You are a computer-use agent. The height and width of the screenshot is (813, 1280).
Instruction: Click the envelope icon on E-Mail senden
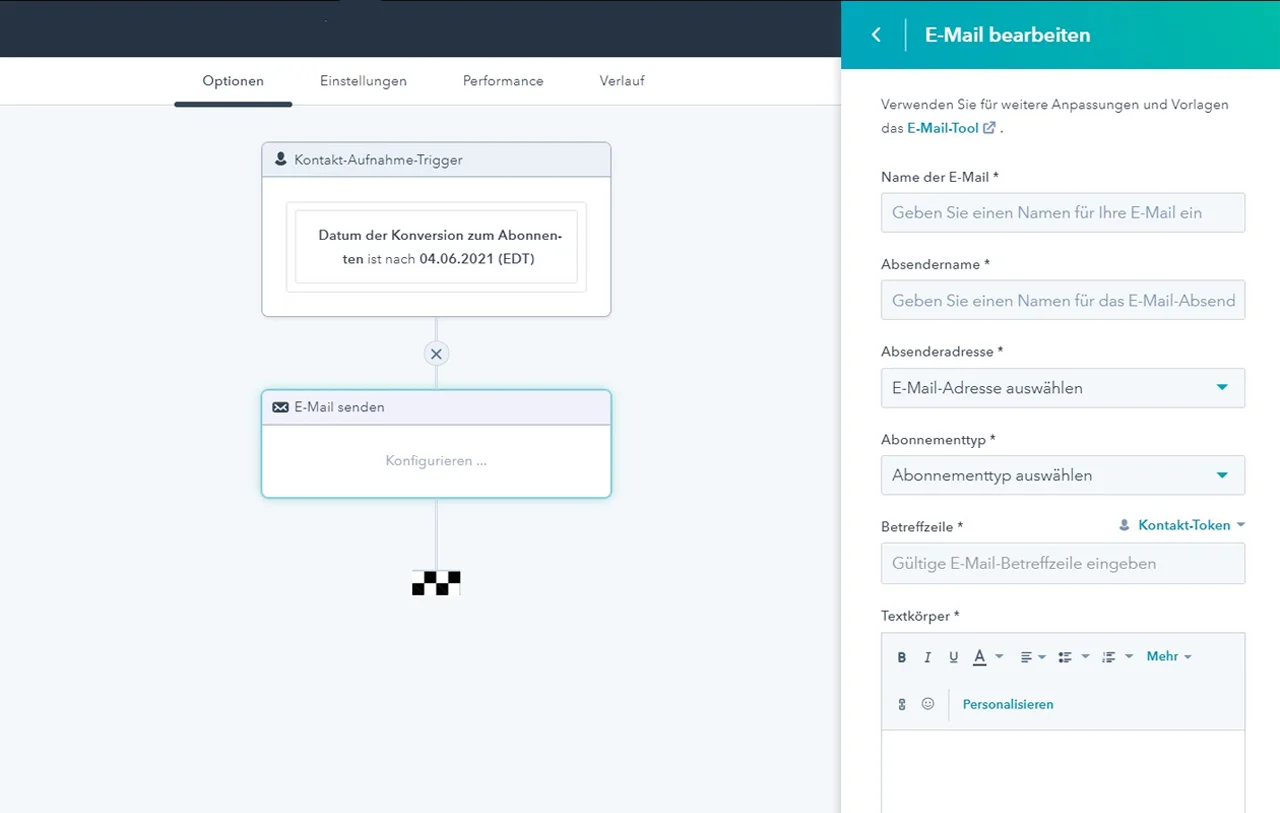(x=280, y=408)
